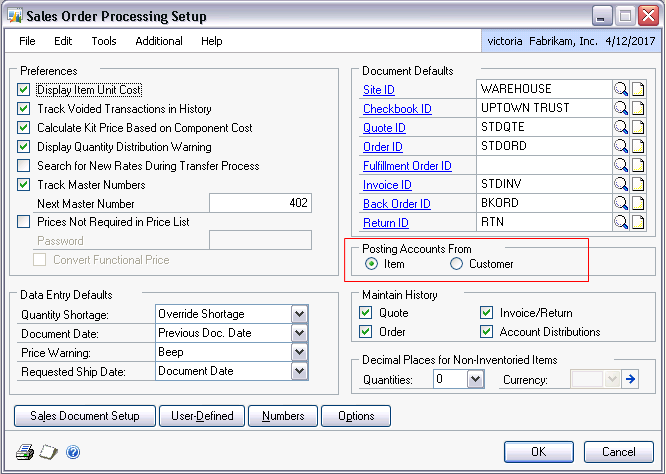Click the lookup magnifier next to Site ID
This screenshot has height=474, width=666.
pyautogui.click(x=621, y=90)
